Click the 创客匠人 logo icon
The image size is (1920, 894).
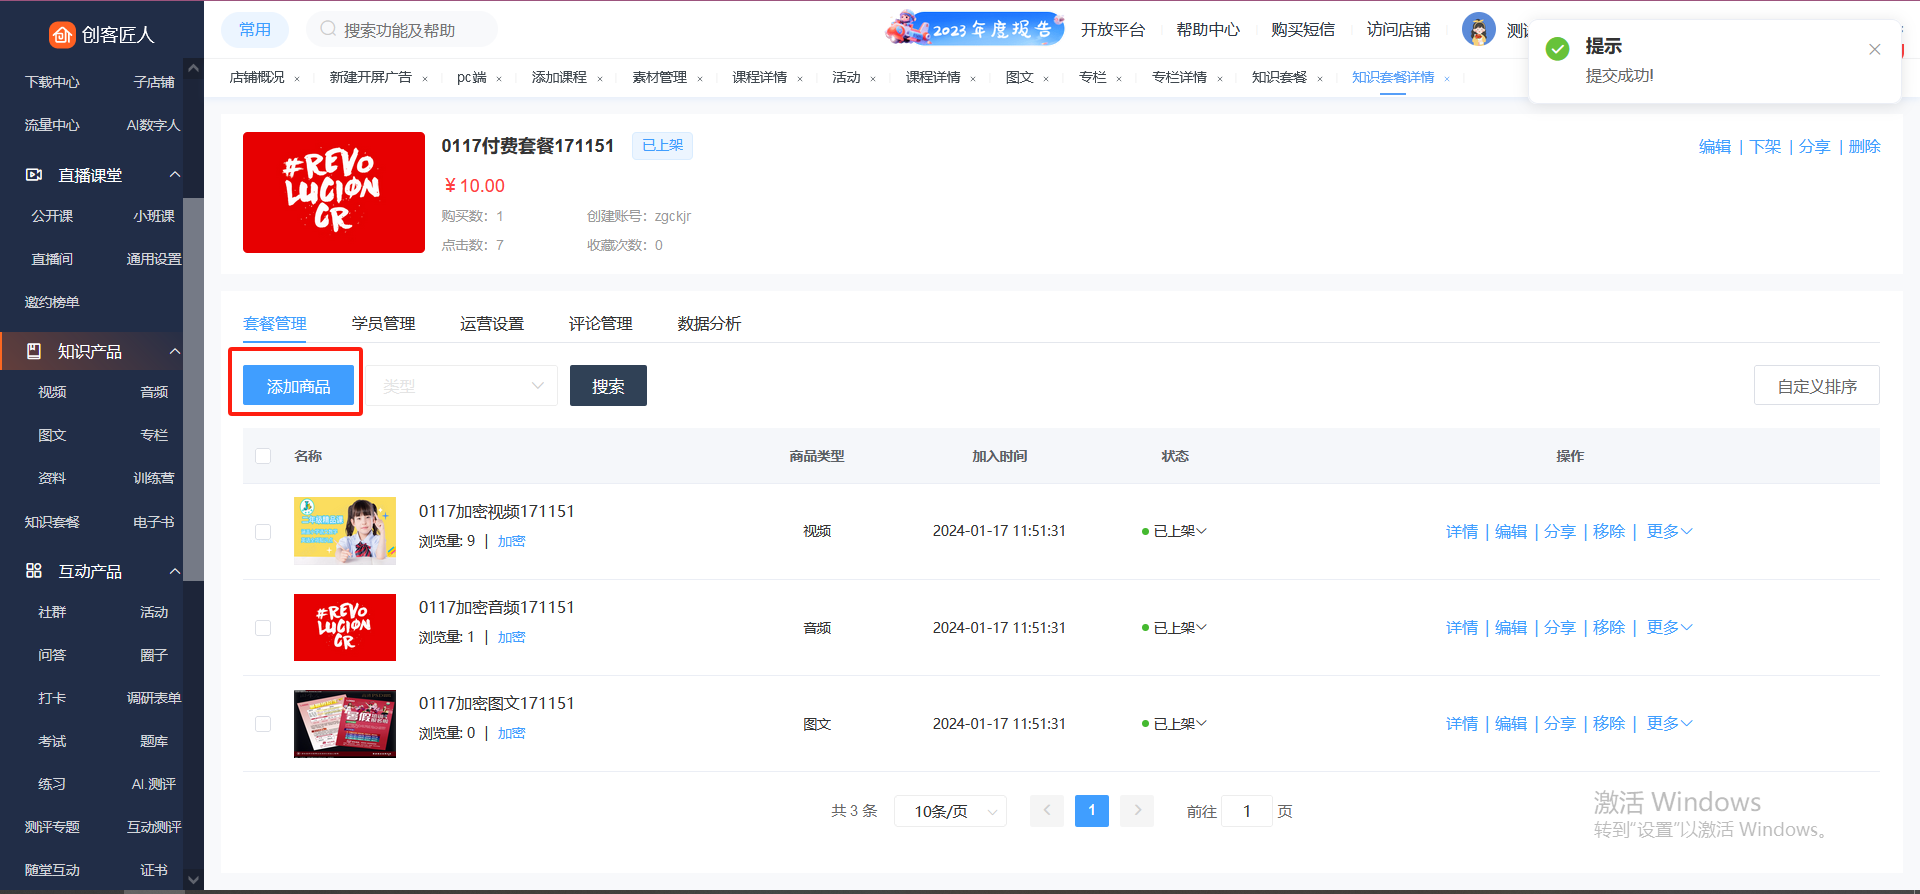point(62,35)
